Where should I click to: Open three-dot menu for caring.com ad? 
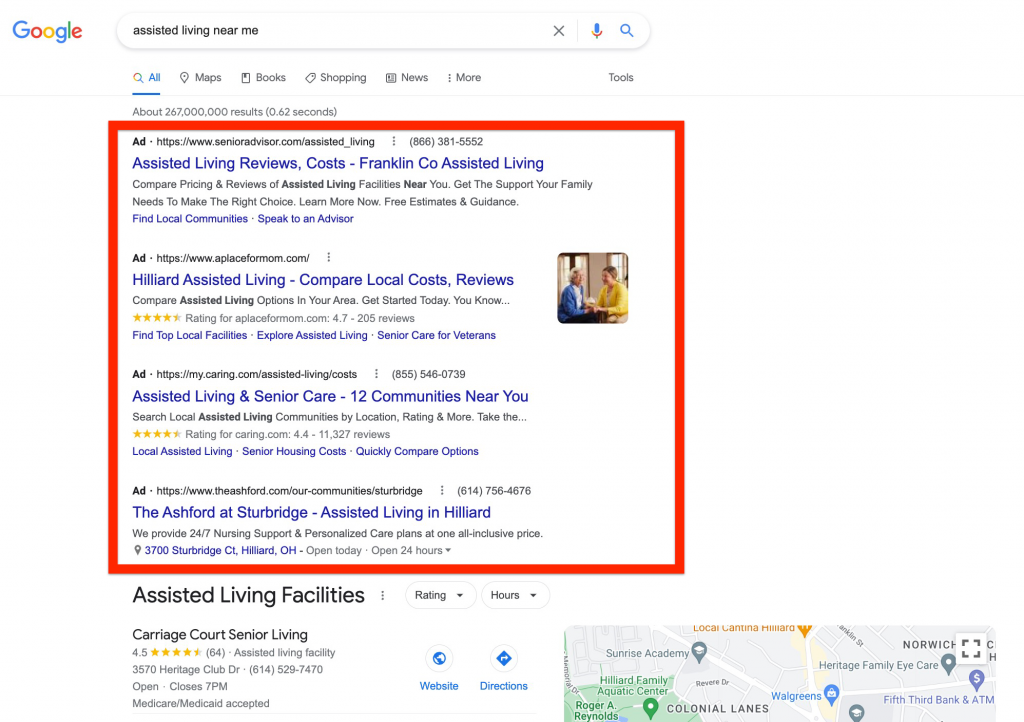tap(376, 374)
